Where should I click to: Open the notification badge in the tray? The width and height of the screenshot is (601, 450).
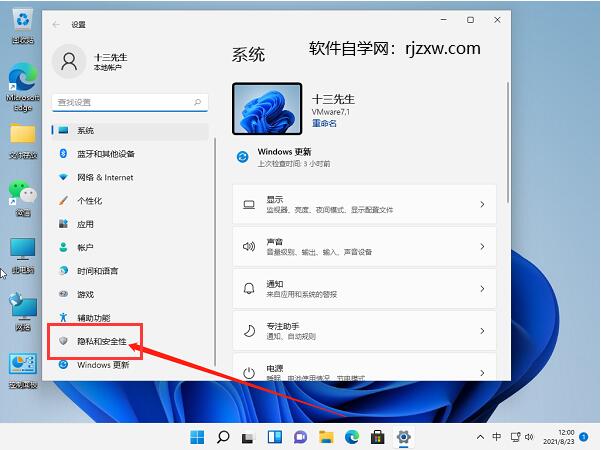tap(584, 437)
